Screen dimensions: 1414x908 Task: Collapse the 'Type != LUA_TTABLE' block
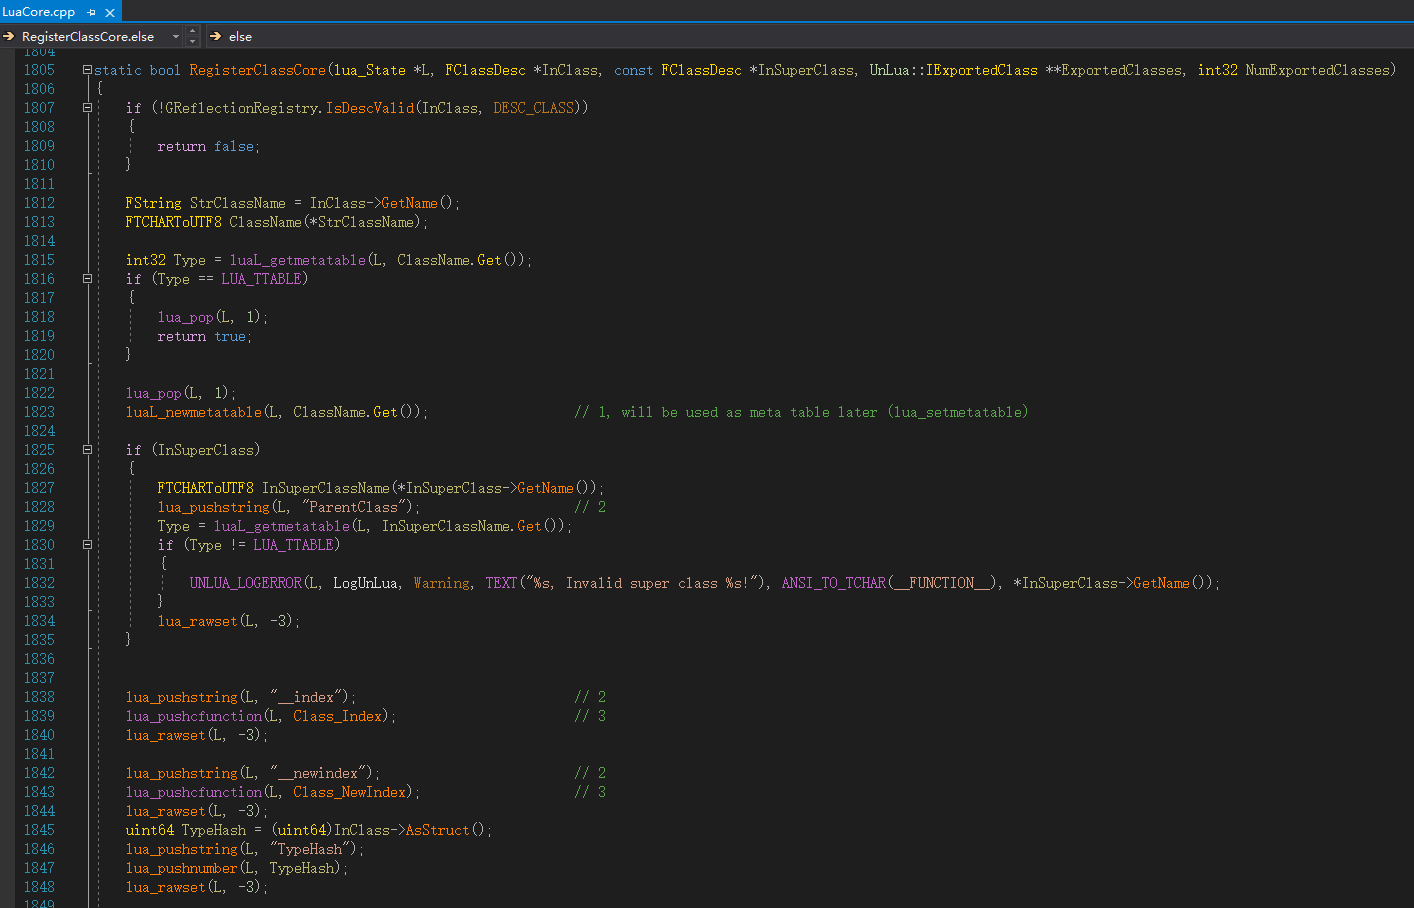87,545
